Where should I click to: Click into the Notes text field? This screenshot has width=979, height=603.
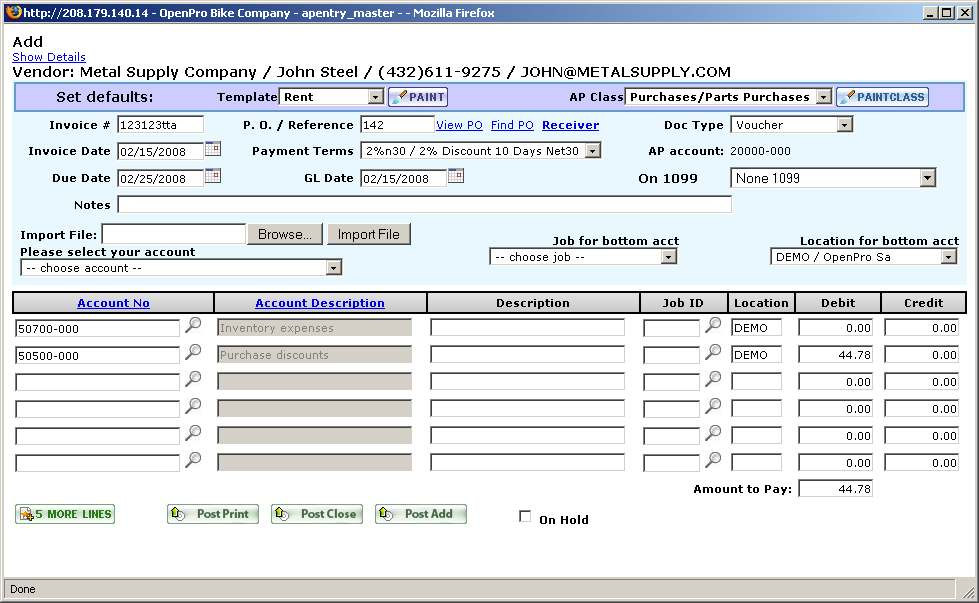coord(424,205)
